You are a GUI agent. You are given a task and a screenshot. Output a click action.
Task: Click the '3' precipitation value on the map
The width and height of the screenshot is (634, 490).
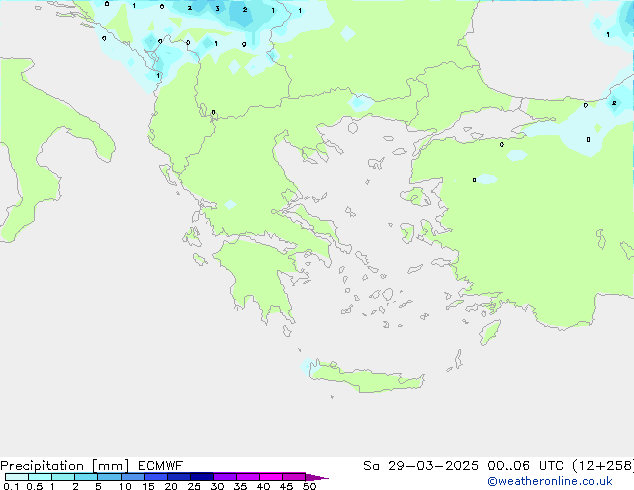[x=218, y=8]
